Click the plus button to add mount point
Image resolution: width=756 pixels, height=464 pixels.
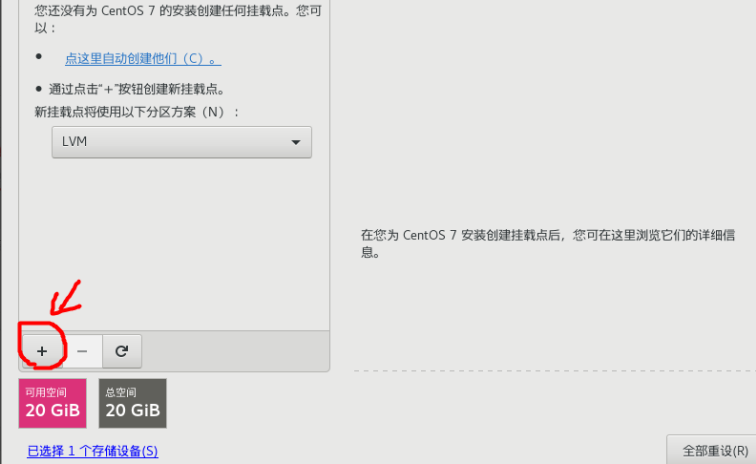pos(42,351)
